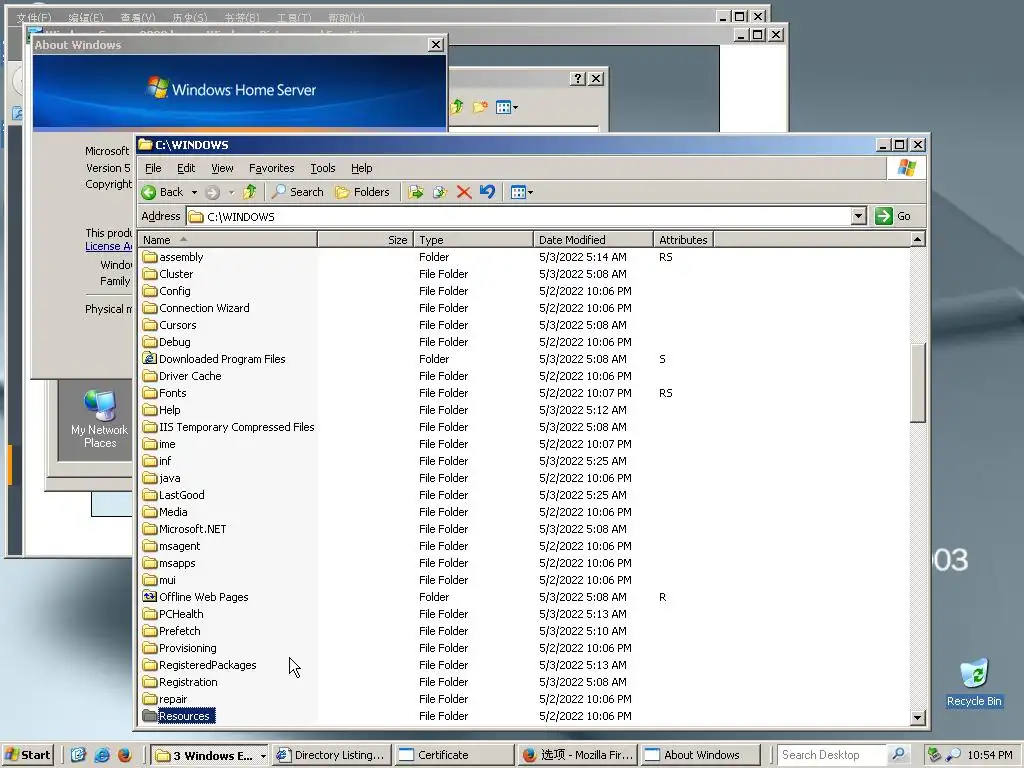This screenshot has height=768, width=1024.
Task: Click the Search Desktop input box
Action: pyautogui.click(x=833, y=755)
